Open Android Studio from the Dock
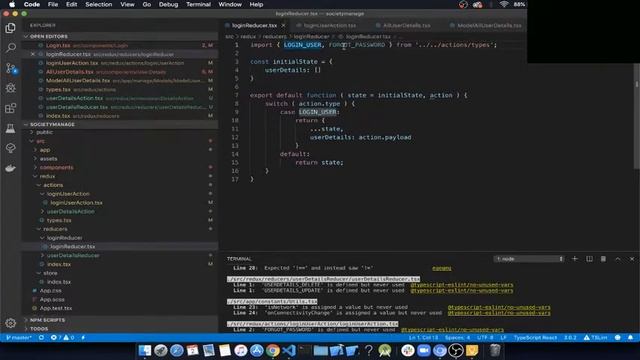Viewport: 640px width, 360px height. 384,350
